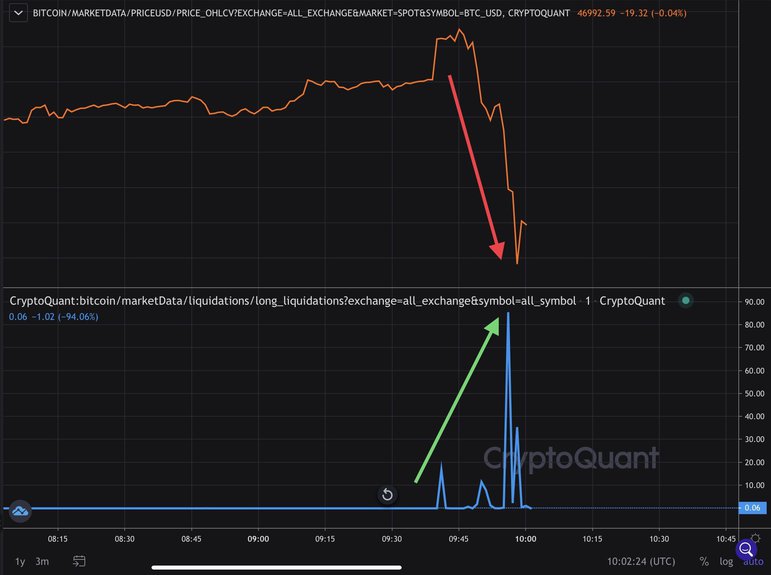Toggle log scale mode
771x575 pixels.
(x=726, y=561)
